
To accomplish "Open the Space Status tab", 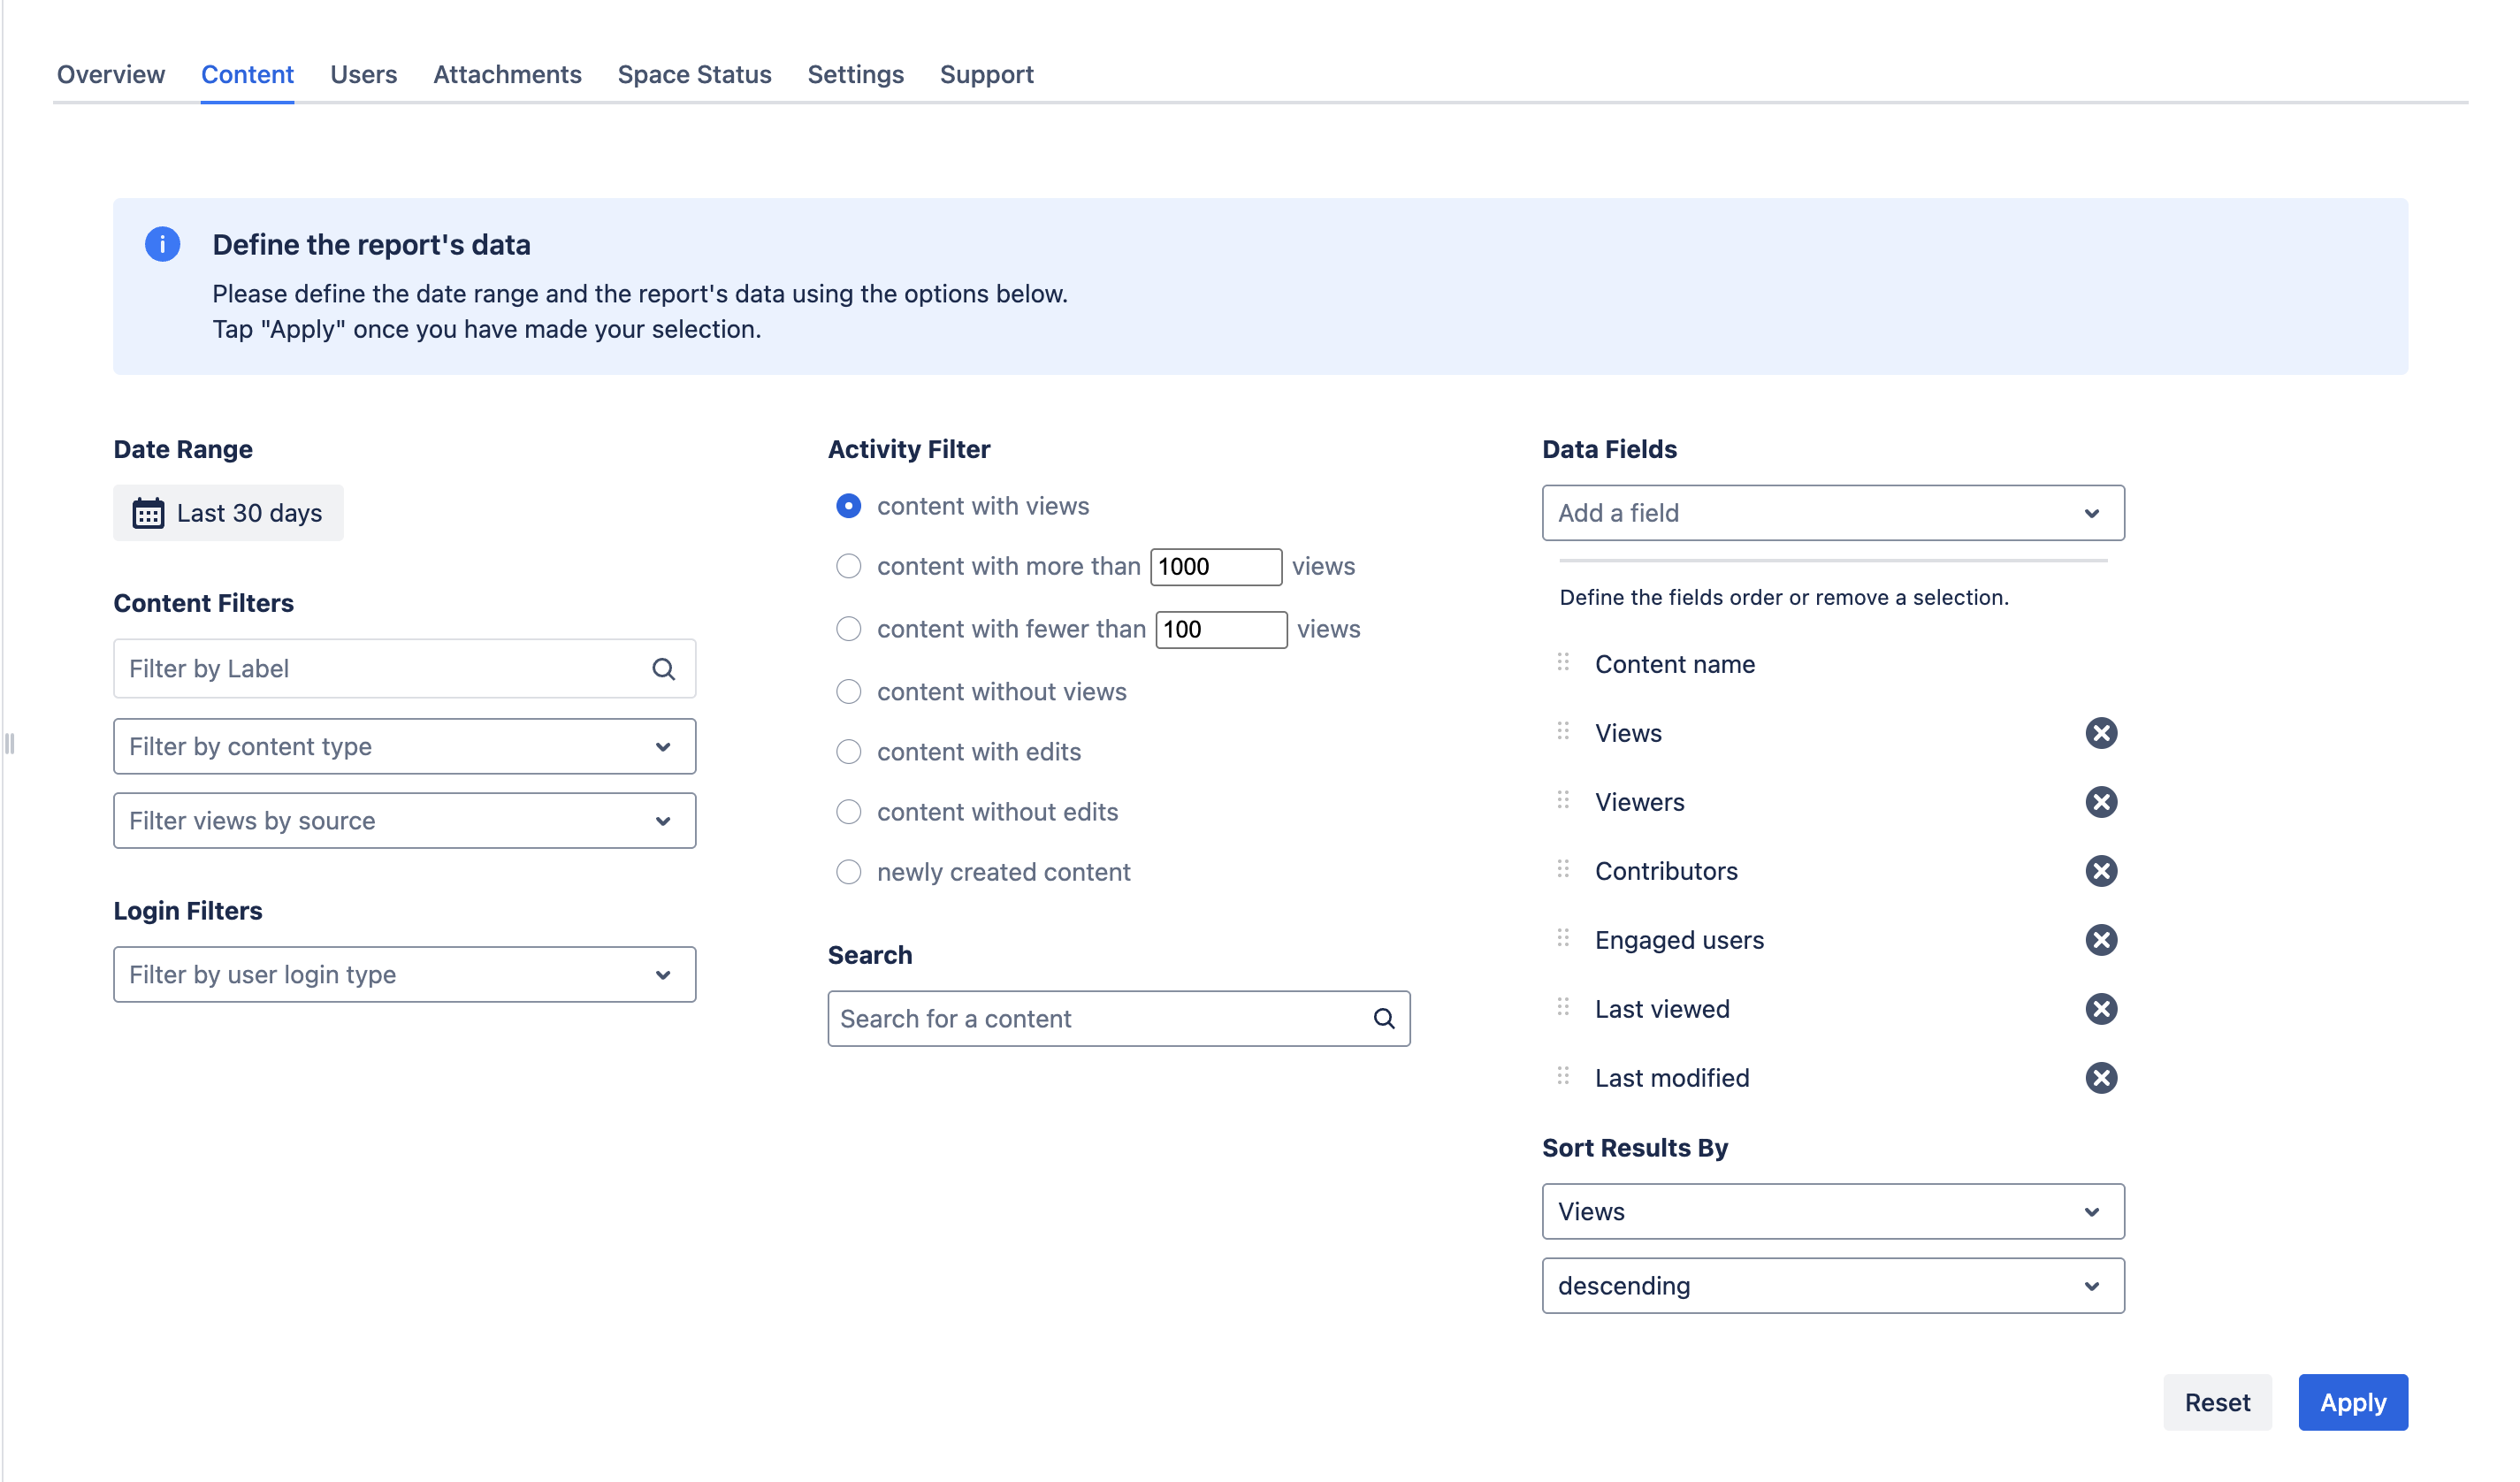I will pos(694,75).
